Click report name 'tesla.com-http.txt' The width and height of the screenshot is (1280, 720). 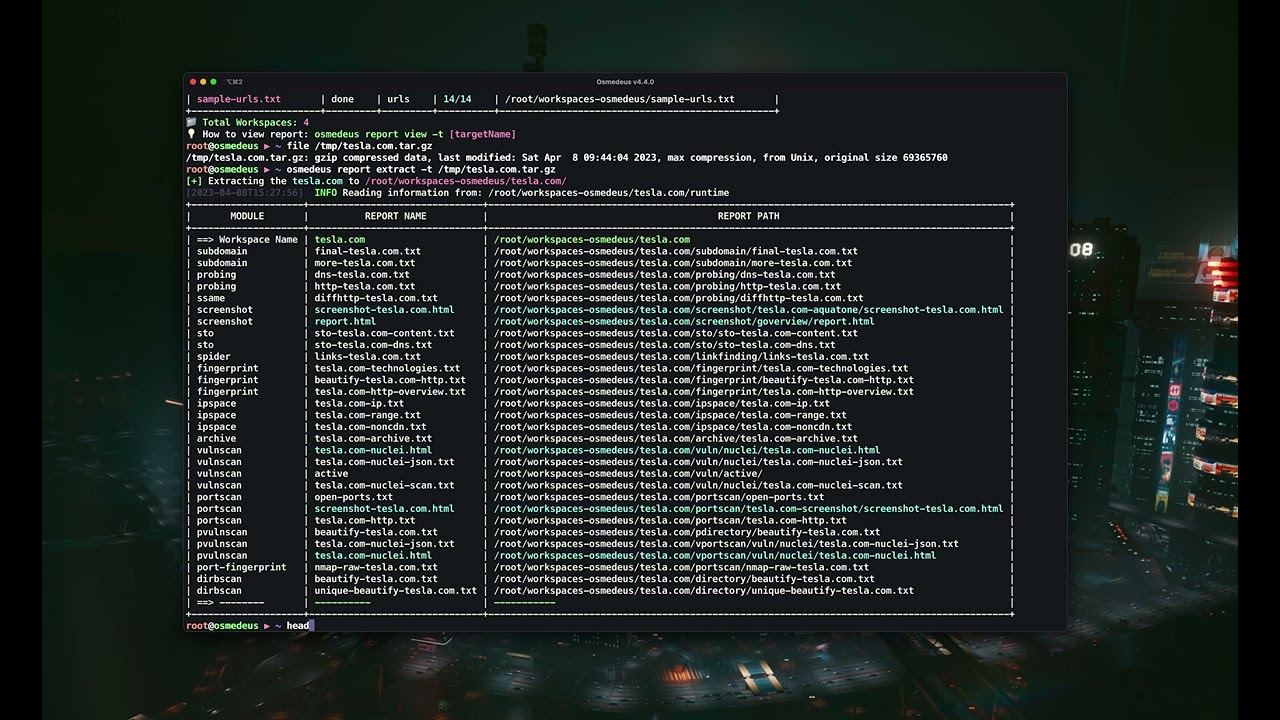pyautogui.click(x=365, y=520)
